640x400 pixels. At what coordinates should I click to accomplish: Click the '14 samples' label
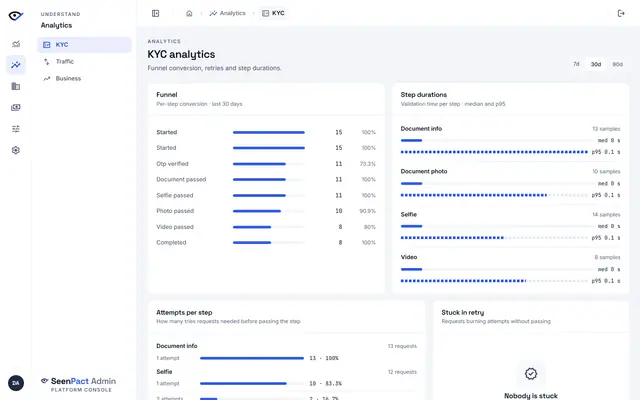tap(606, 215)
